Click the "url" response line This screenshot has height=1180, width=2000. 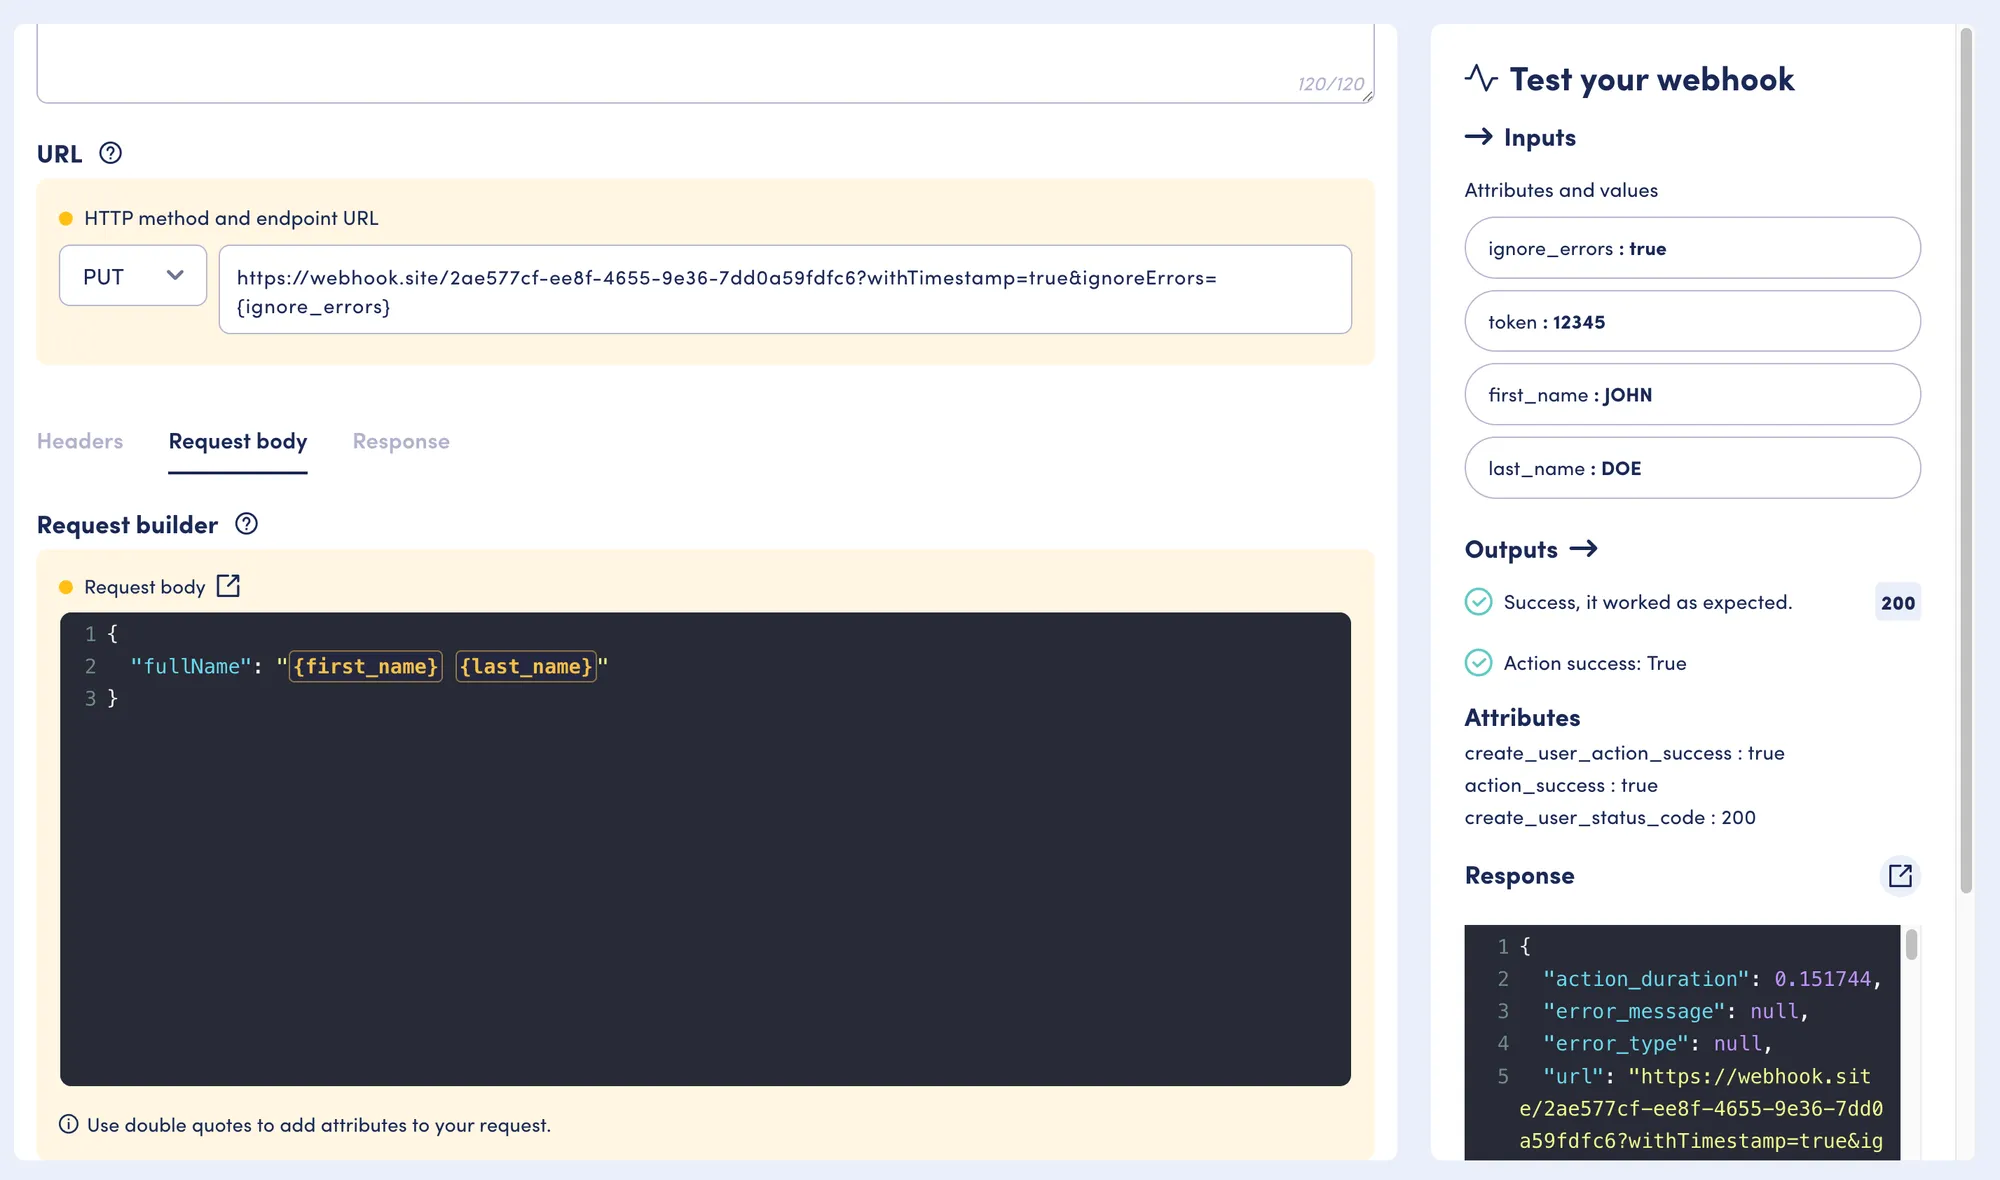point(1700,1108)
